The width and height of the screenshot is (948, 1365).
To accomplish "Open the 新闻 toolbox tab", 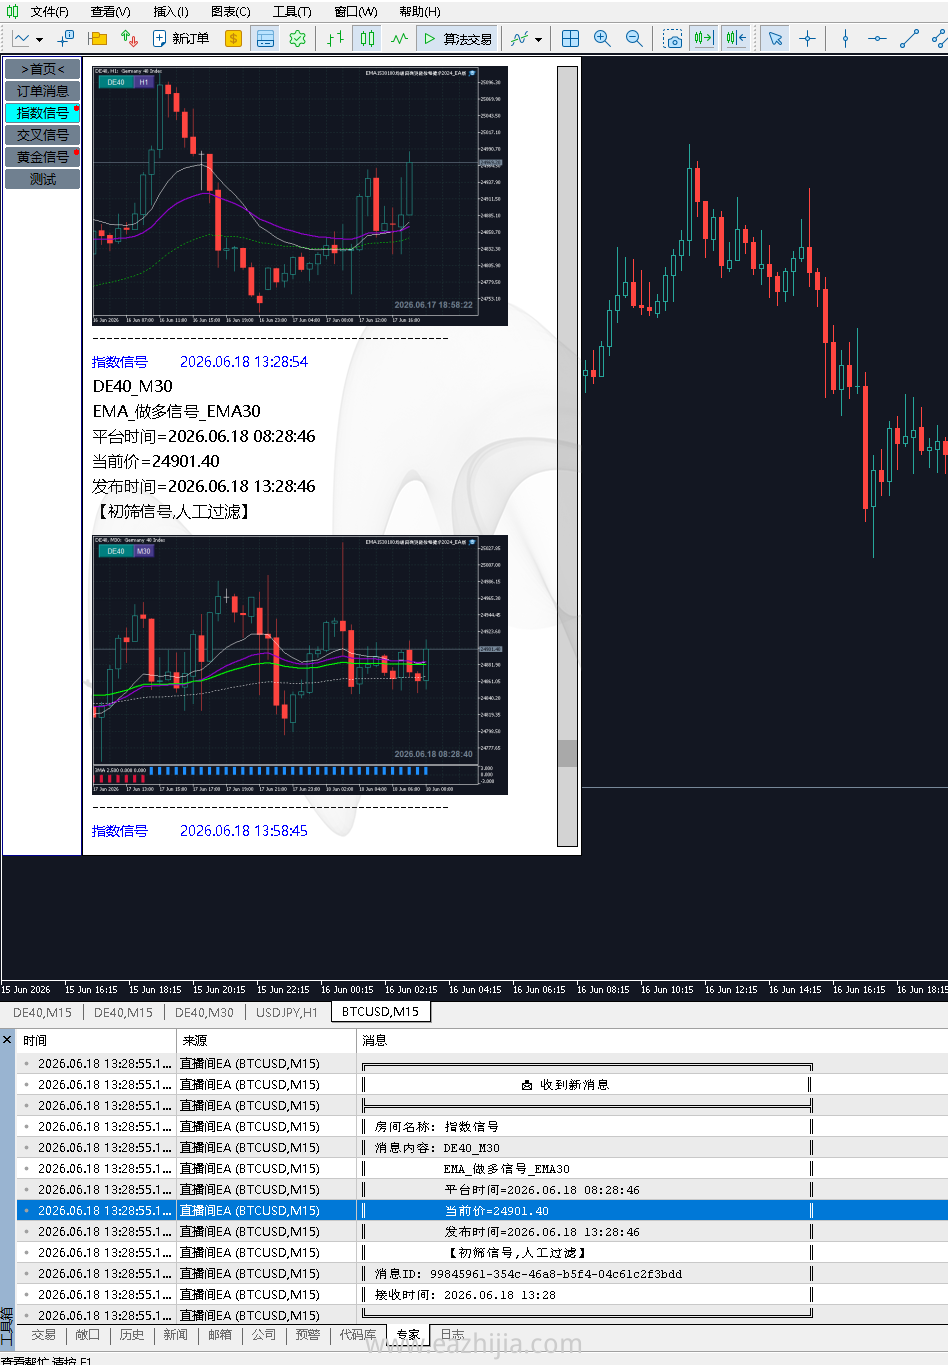I will (x=176, y=1335).
